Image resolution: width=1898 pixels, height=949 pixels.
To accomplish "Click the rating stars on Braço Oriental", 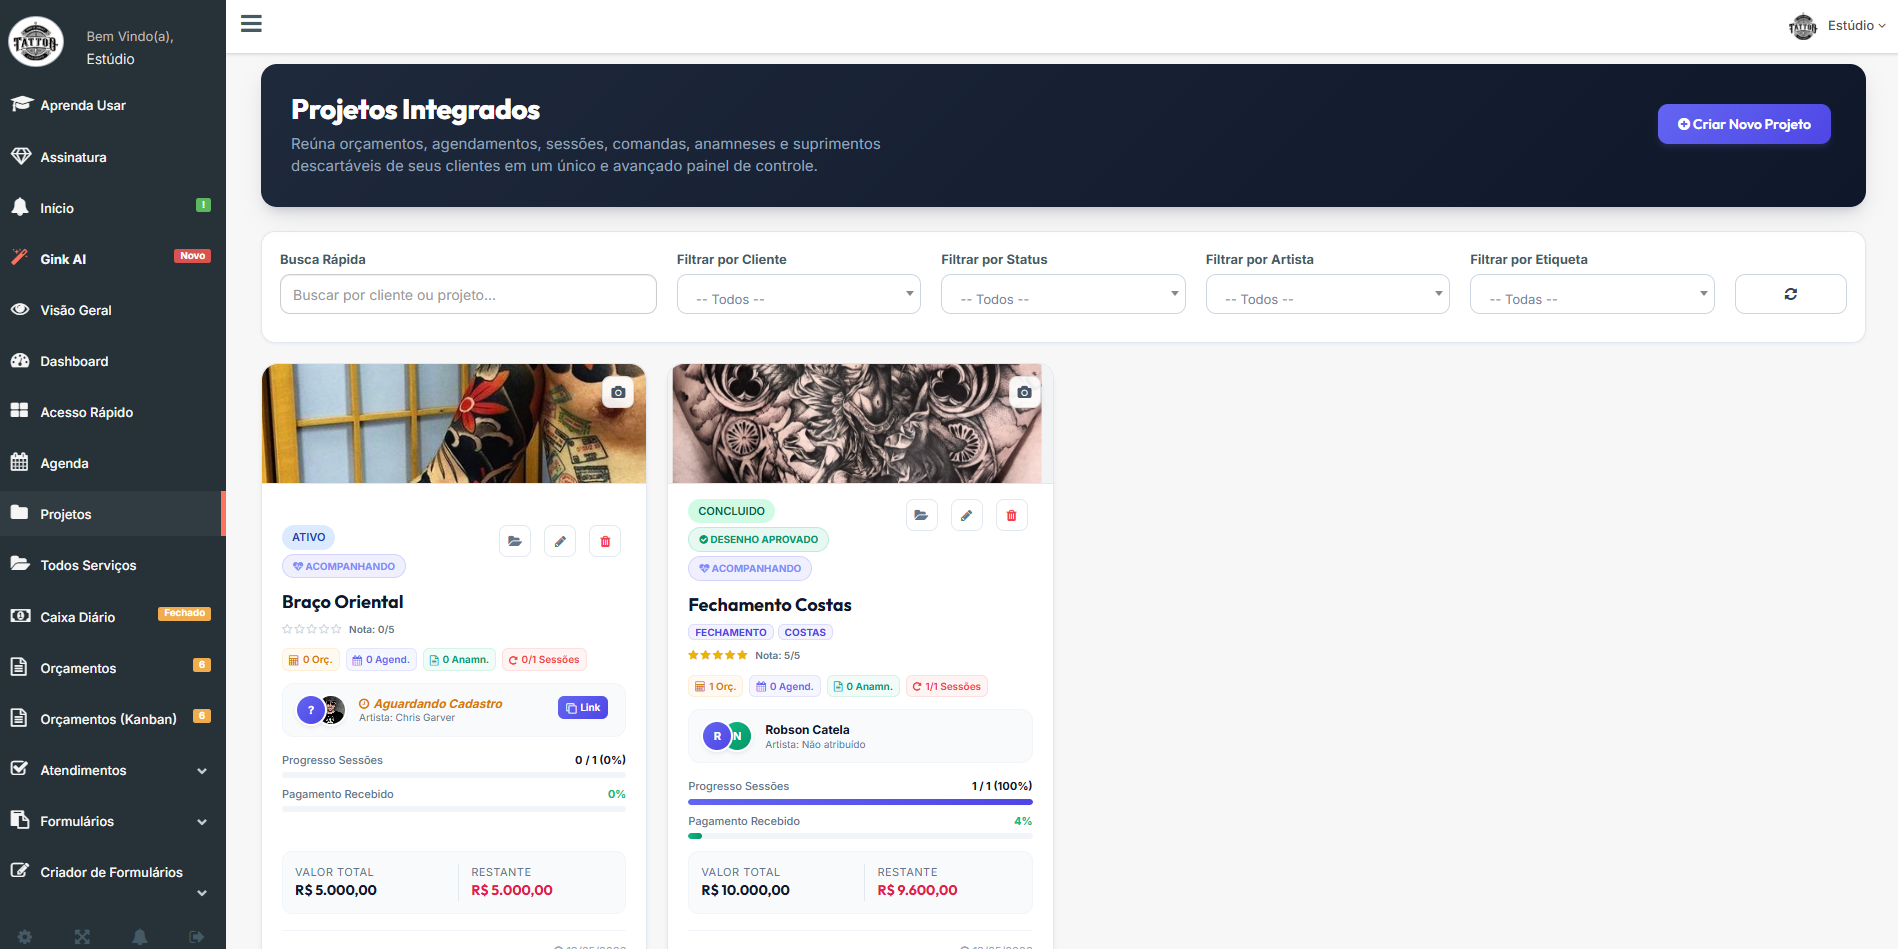I will coord(312,629).
